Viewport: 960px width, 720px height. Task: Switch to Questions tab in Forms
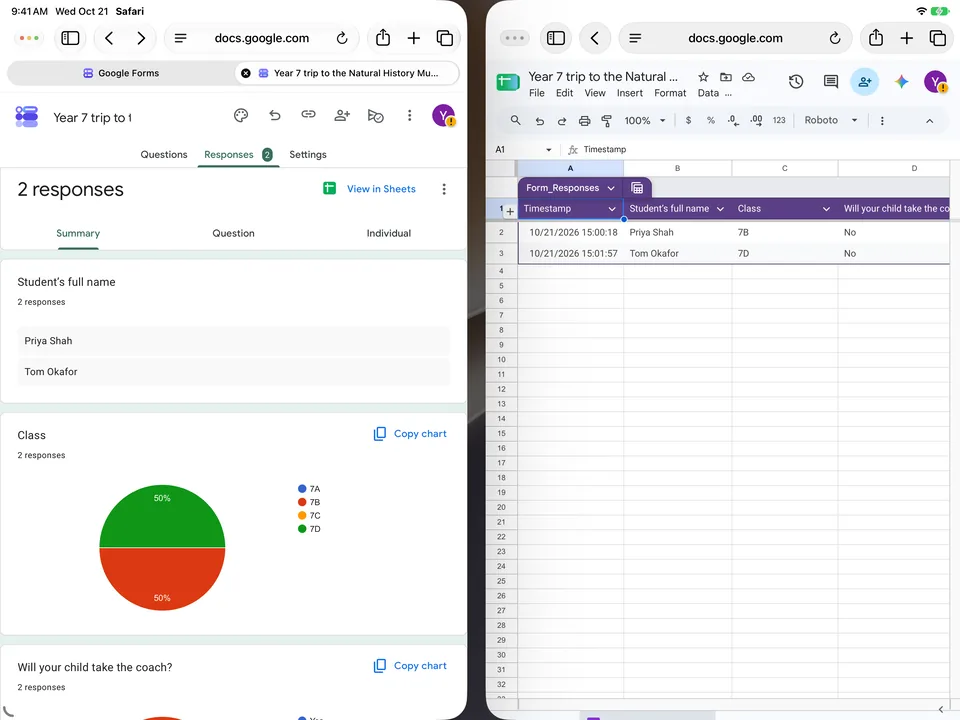click(x=164, y=154)
